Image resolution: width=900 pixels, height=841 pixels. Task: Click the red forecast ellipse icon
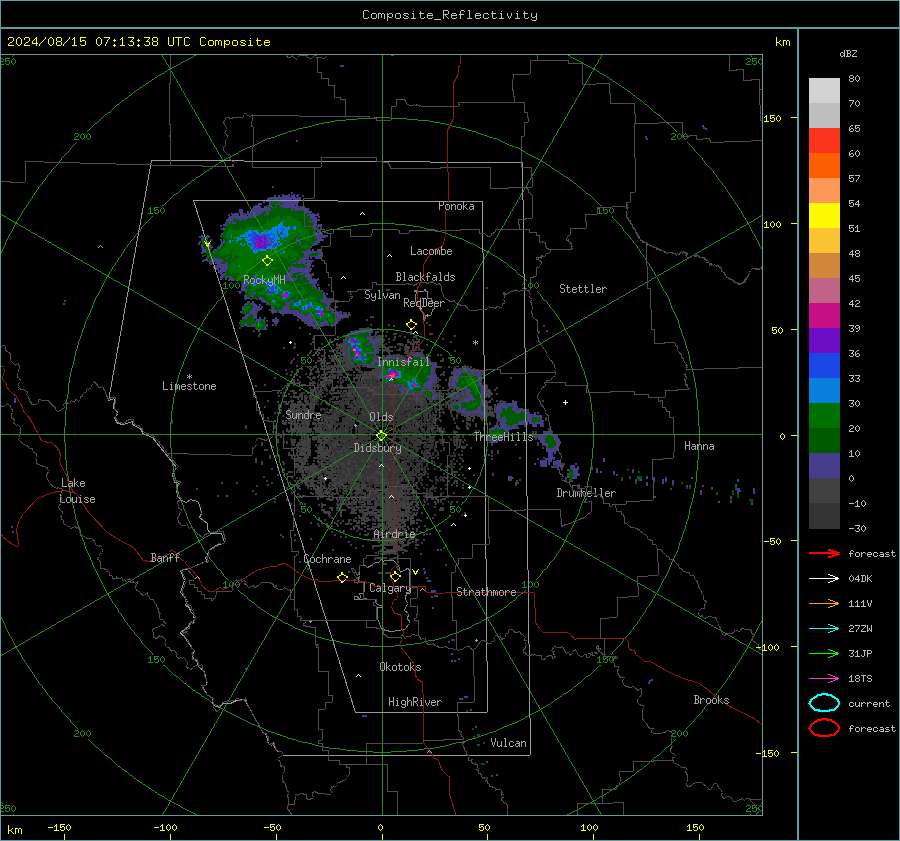click(x=824, y=728)
